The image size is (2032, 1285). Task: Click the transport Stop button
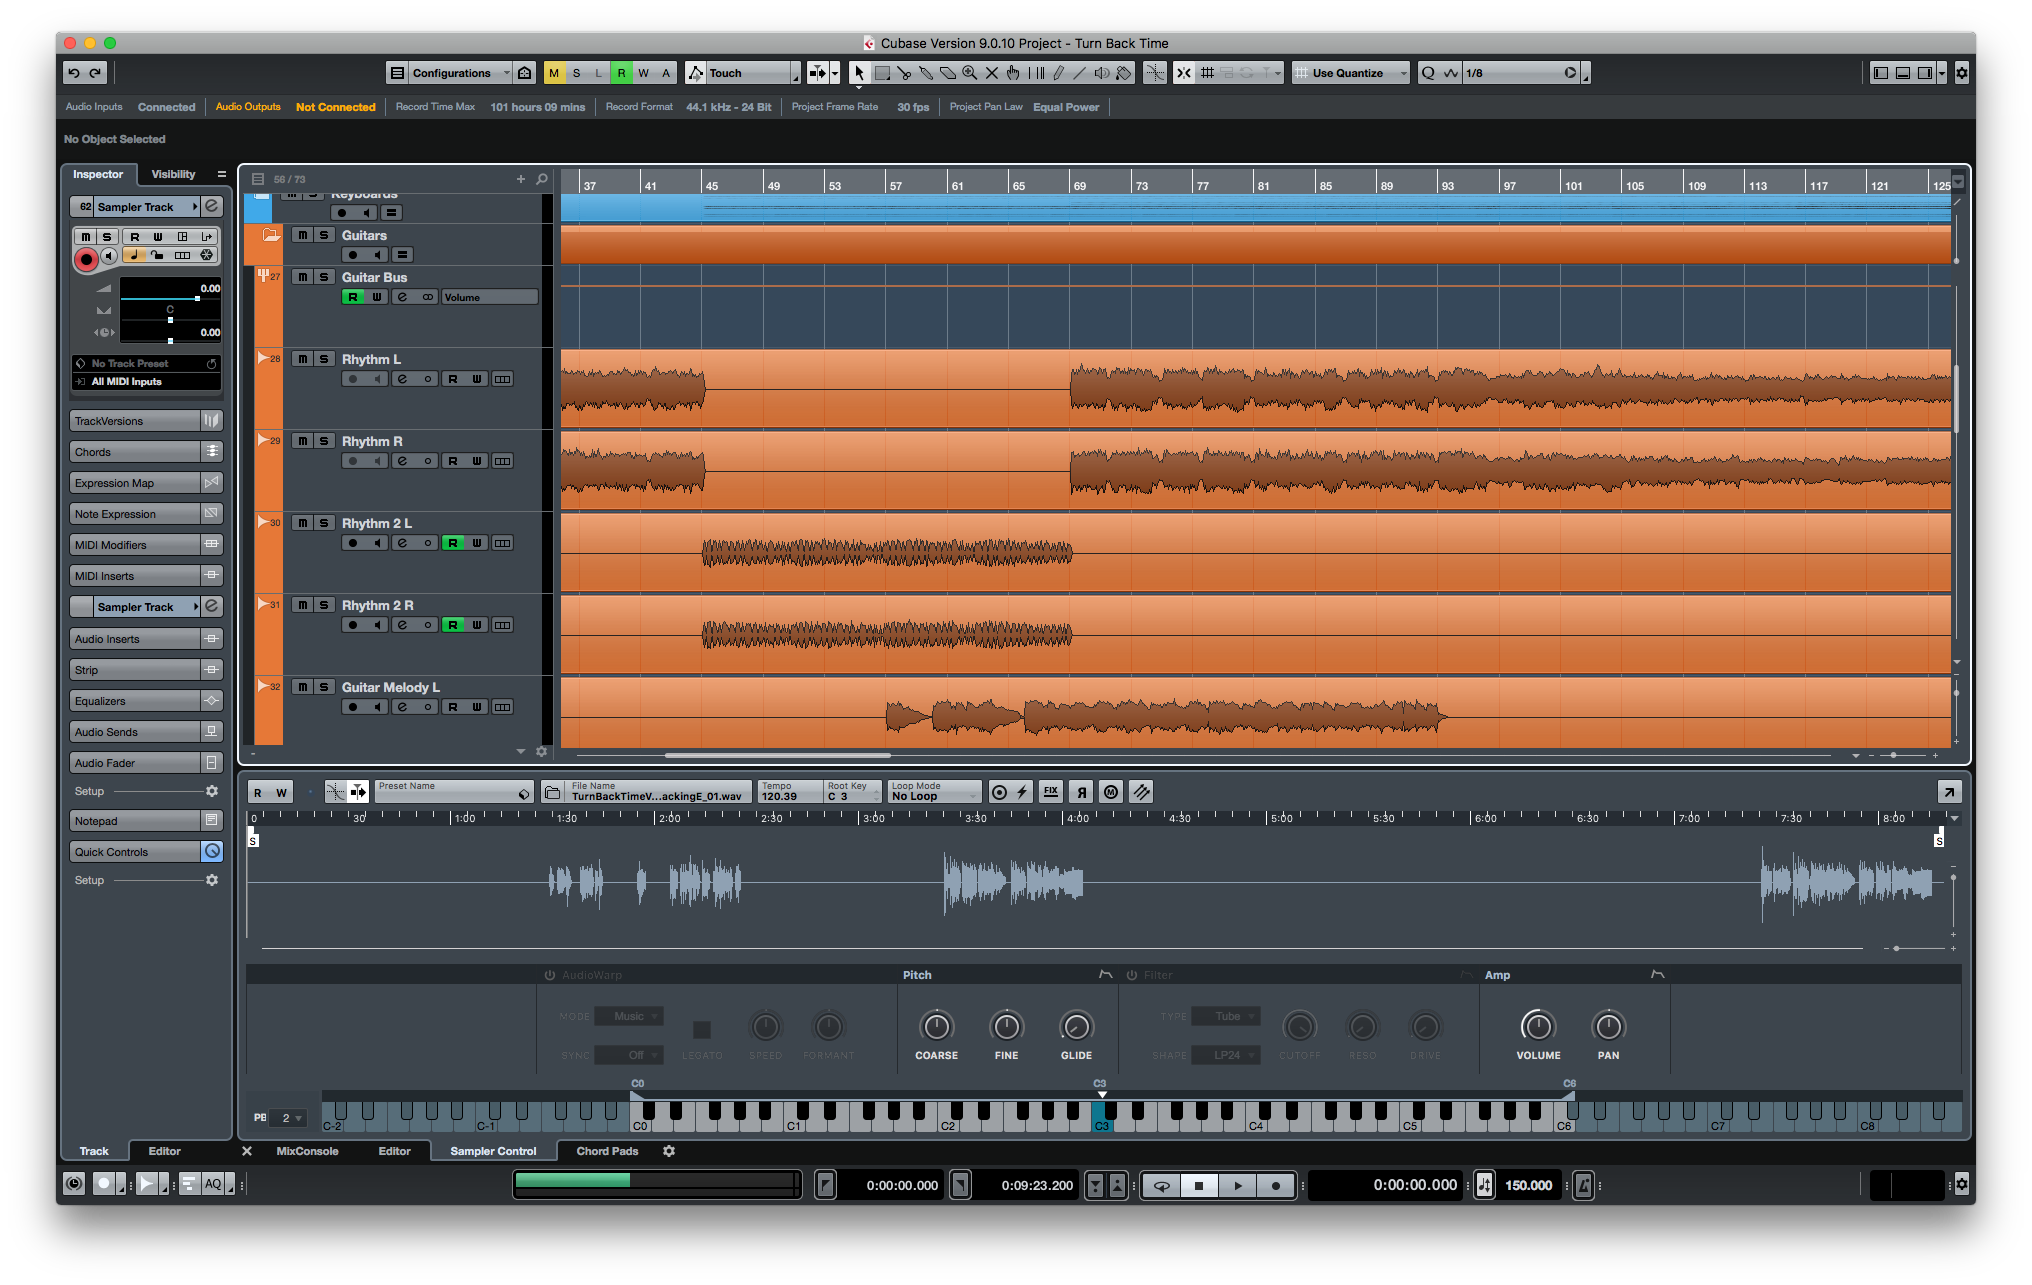tap(1199, 1185)
